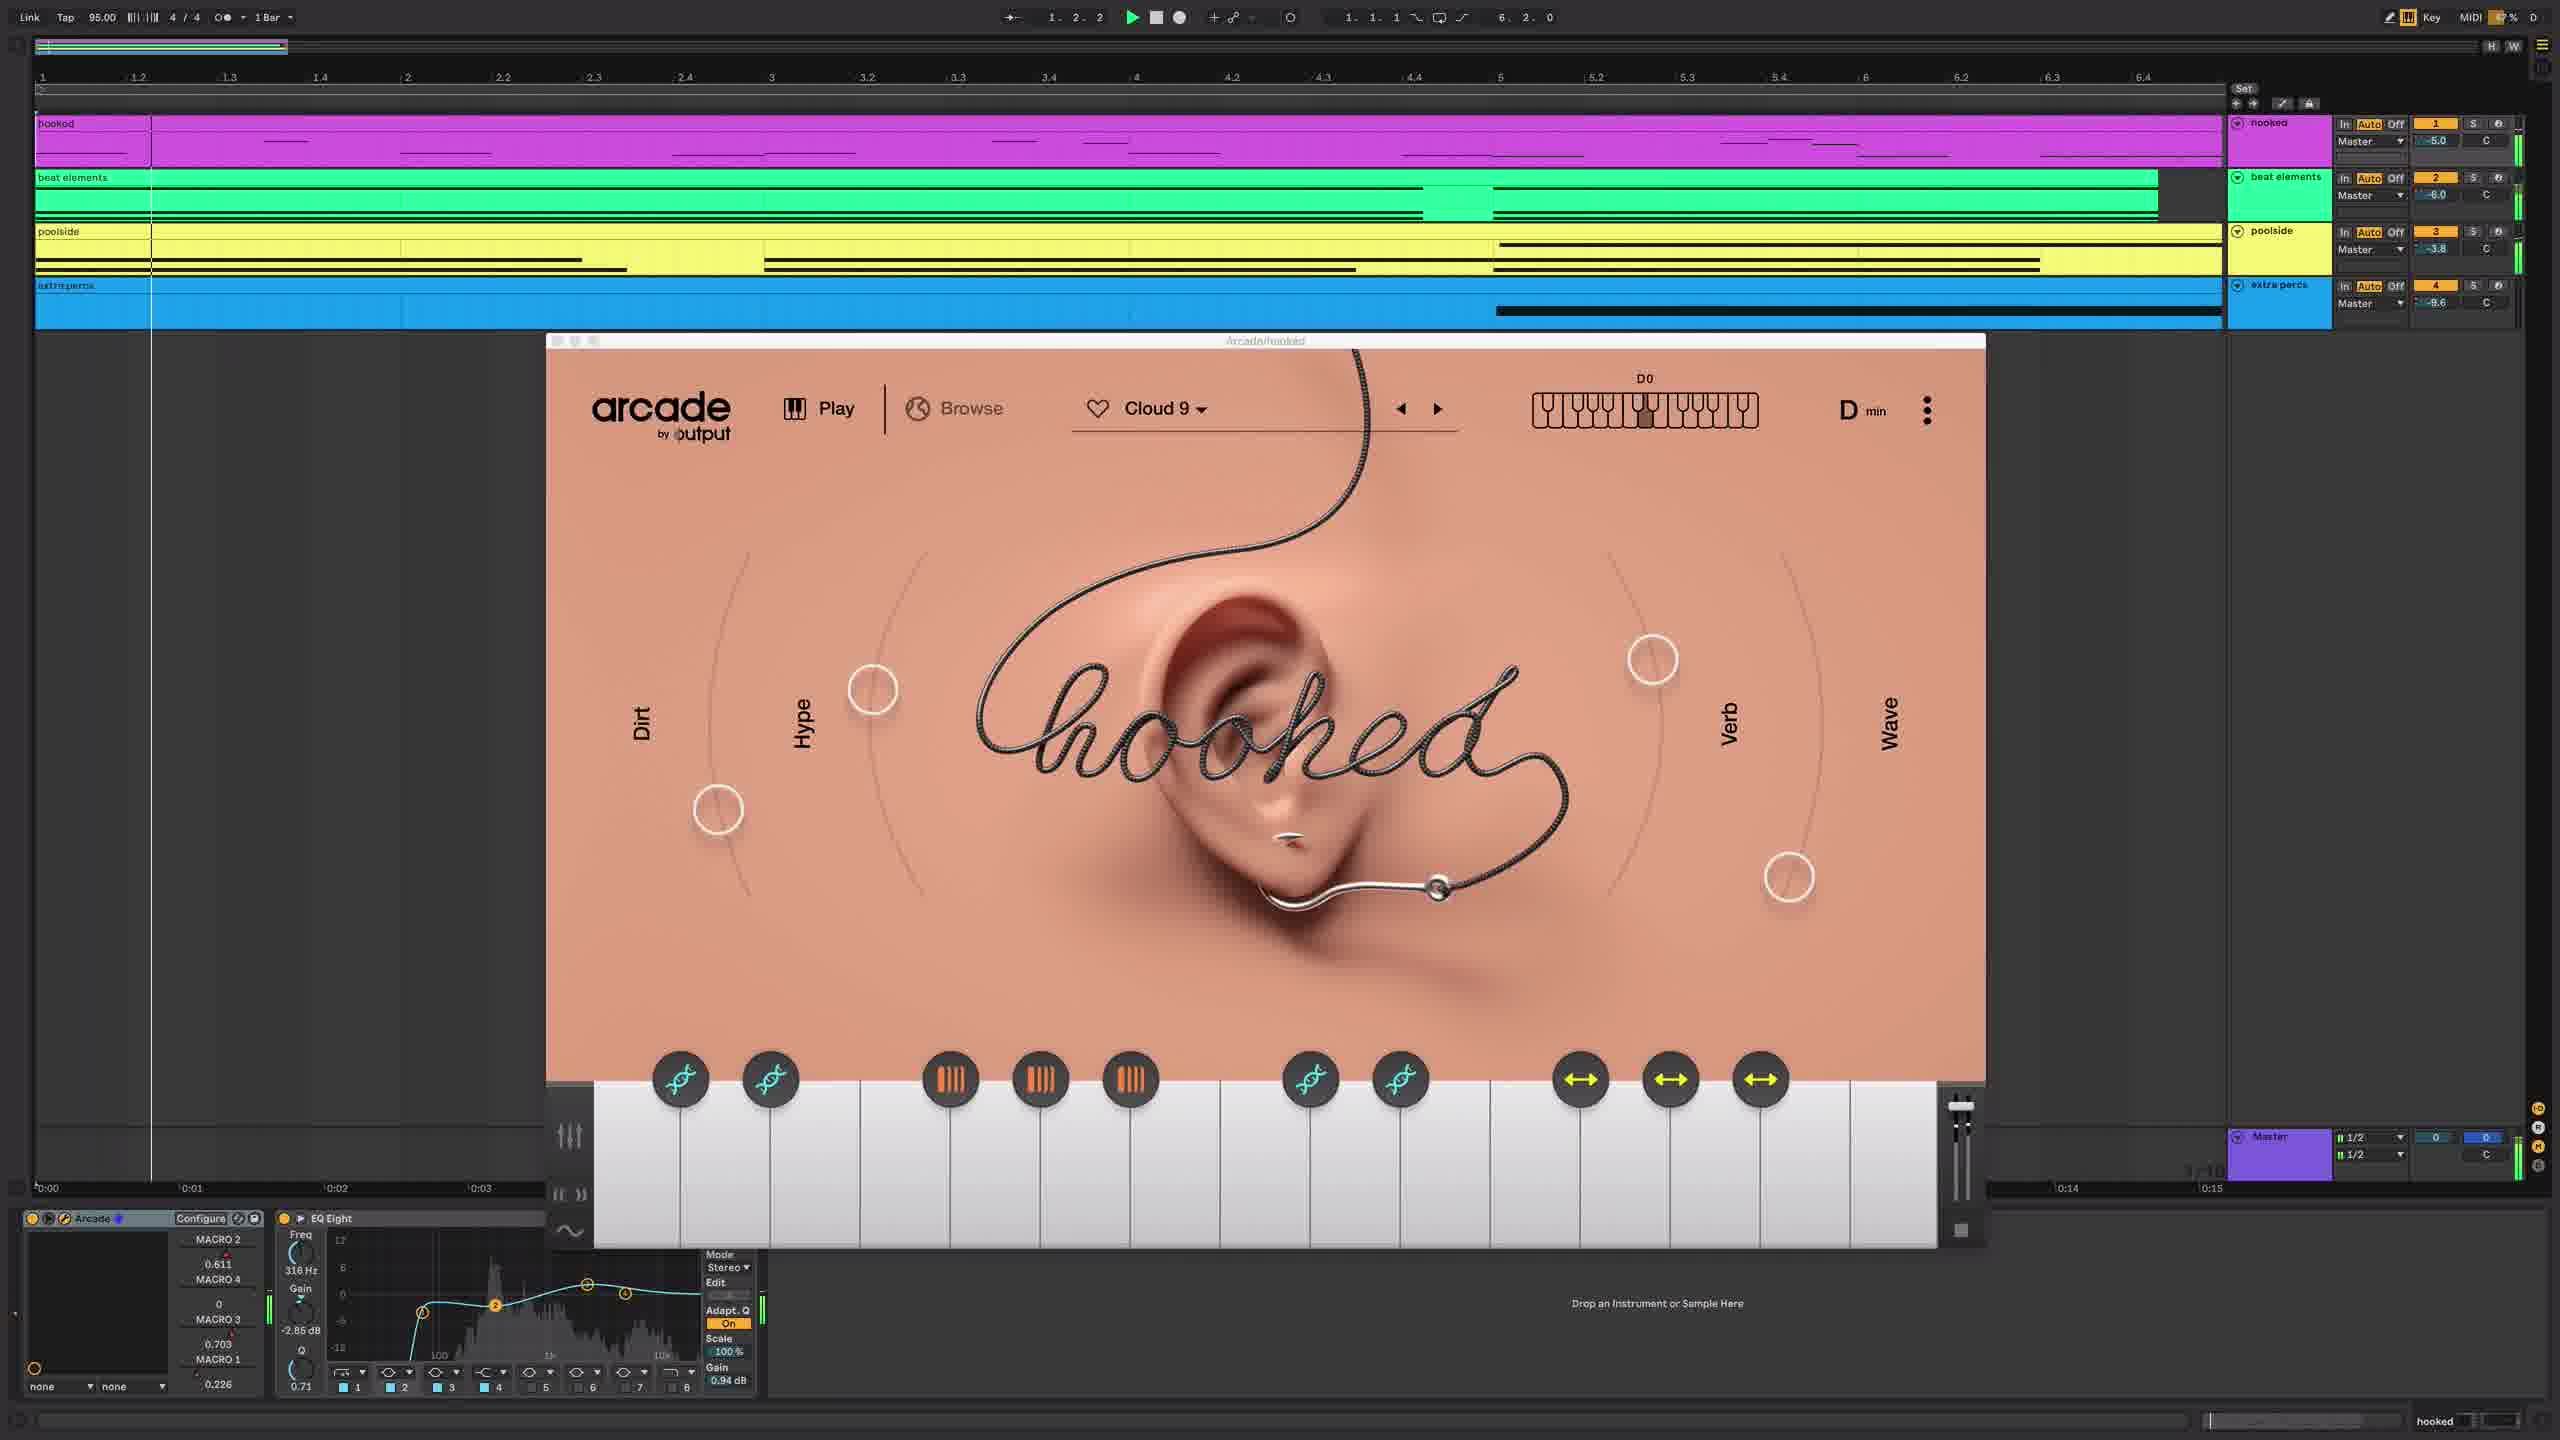Click the green Play button in the transport bar
2560x1440 pixels.
1132,17
